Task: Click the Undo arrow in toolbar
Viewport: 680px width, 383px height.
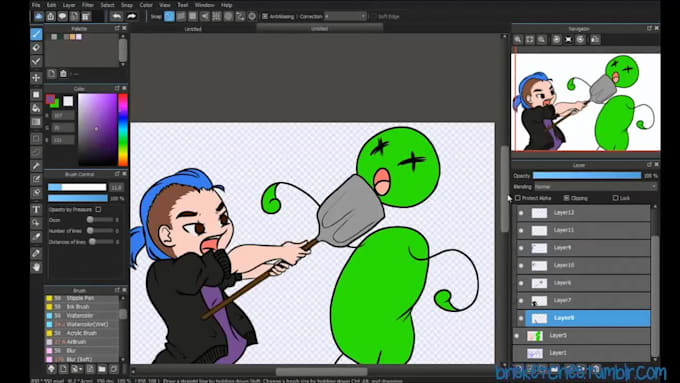Action: (x=116, y=16)
